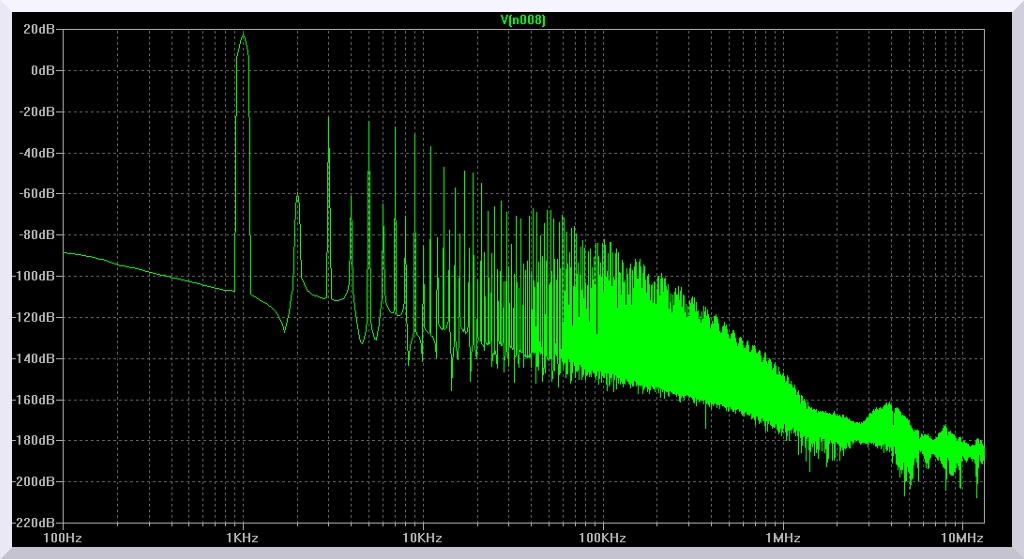
Task: Select the -180dB vertical axis label
Action: [x=37, y=440]
